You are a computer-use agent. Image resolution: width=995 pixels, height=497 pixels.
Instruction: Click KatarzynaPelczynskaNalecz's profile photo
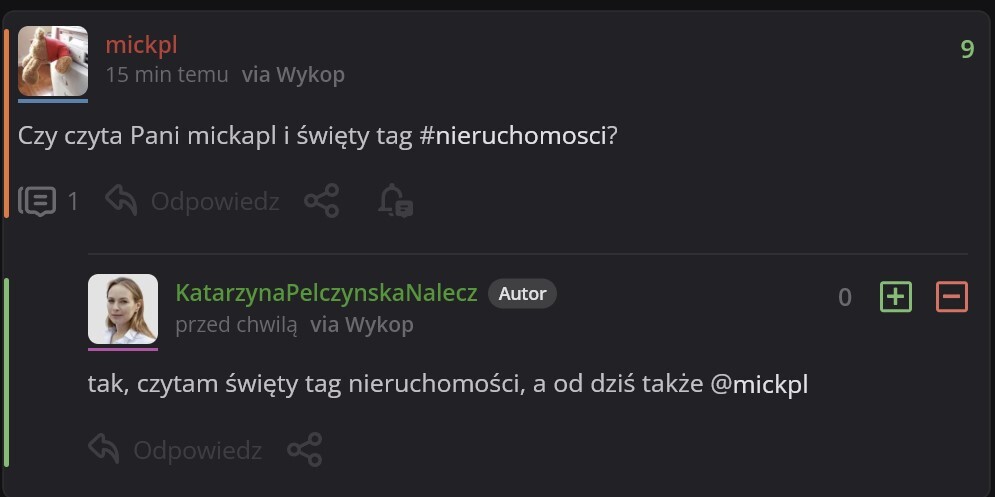click(x=123, y=309)
